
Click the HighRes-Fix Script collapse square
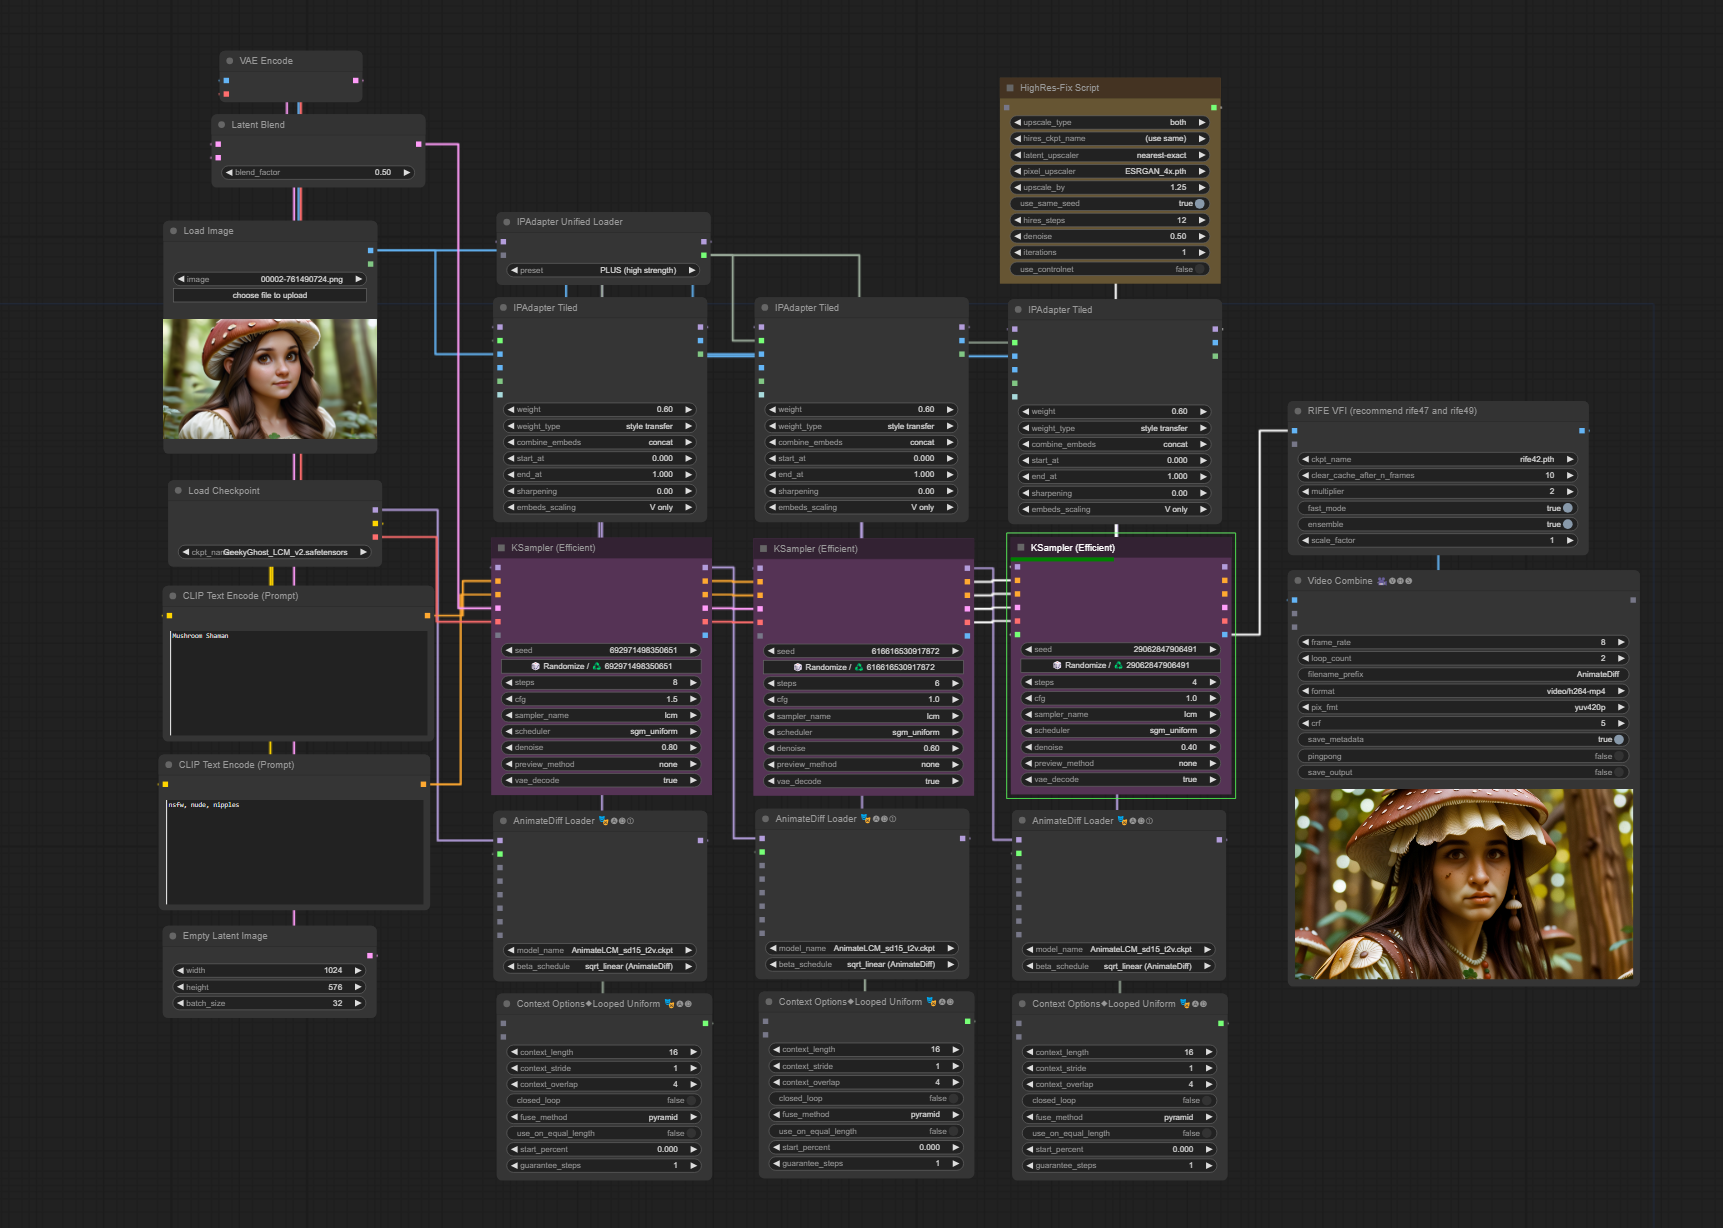[x=1010, y=88]
